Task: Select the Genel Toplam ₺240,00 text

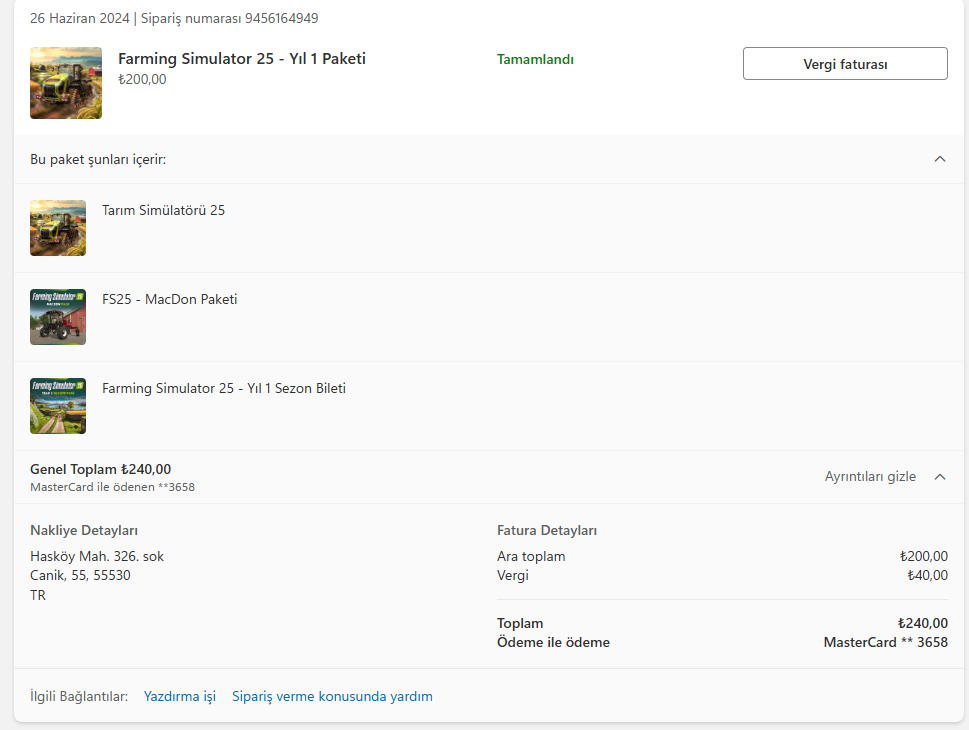Action: click(101, 469)
